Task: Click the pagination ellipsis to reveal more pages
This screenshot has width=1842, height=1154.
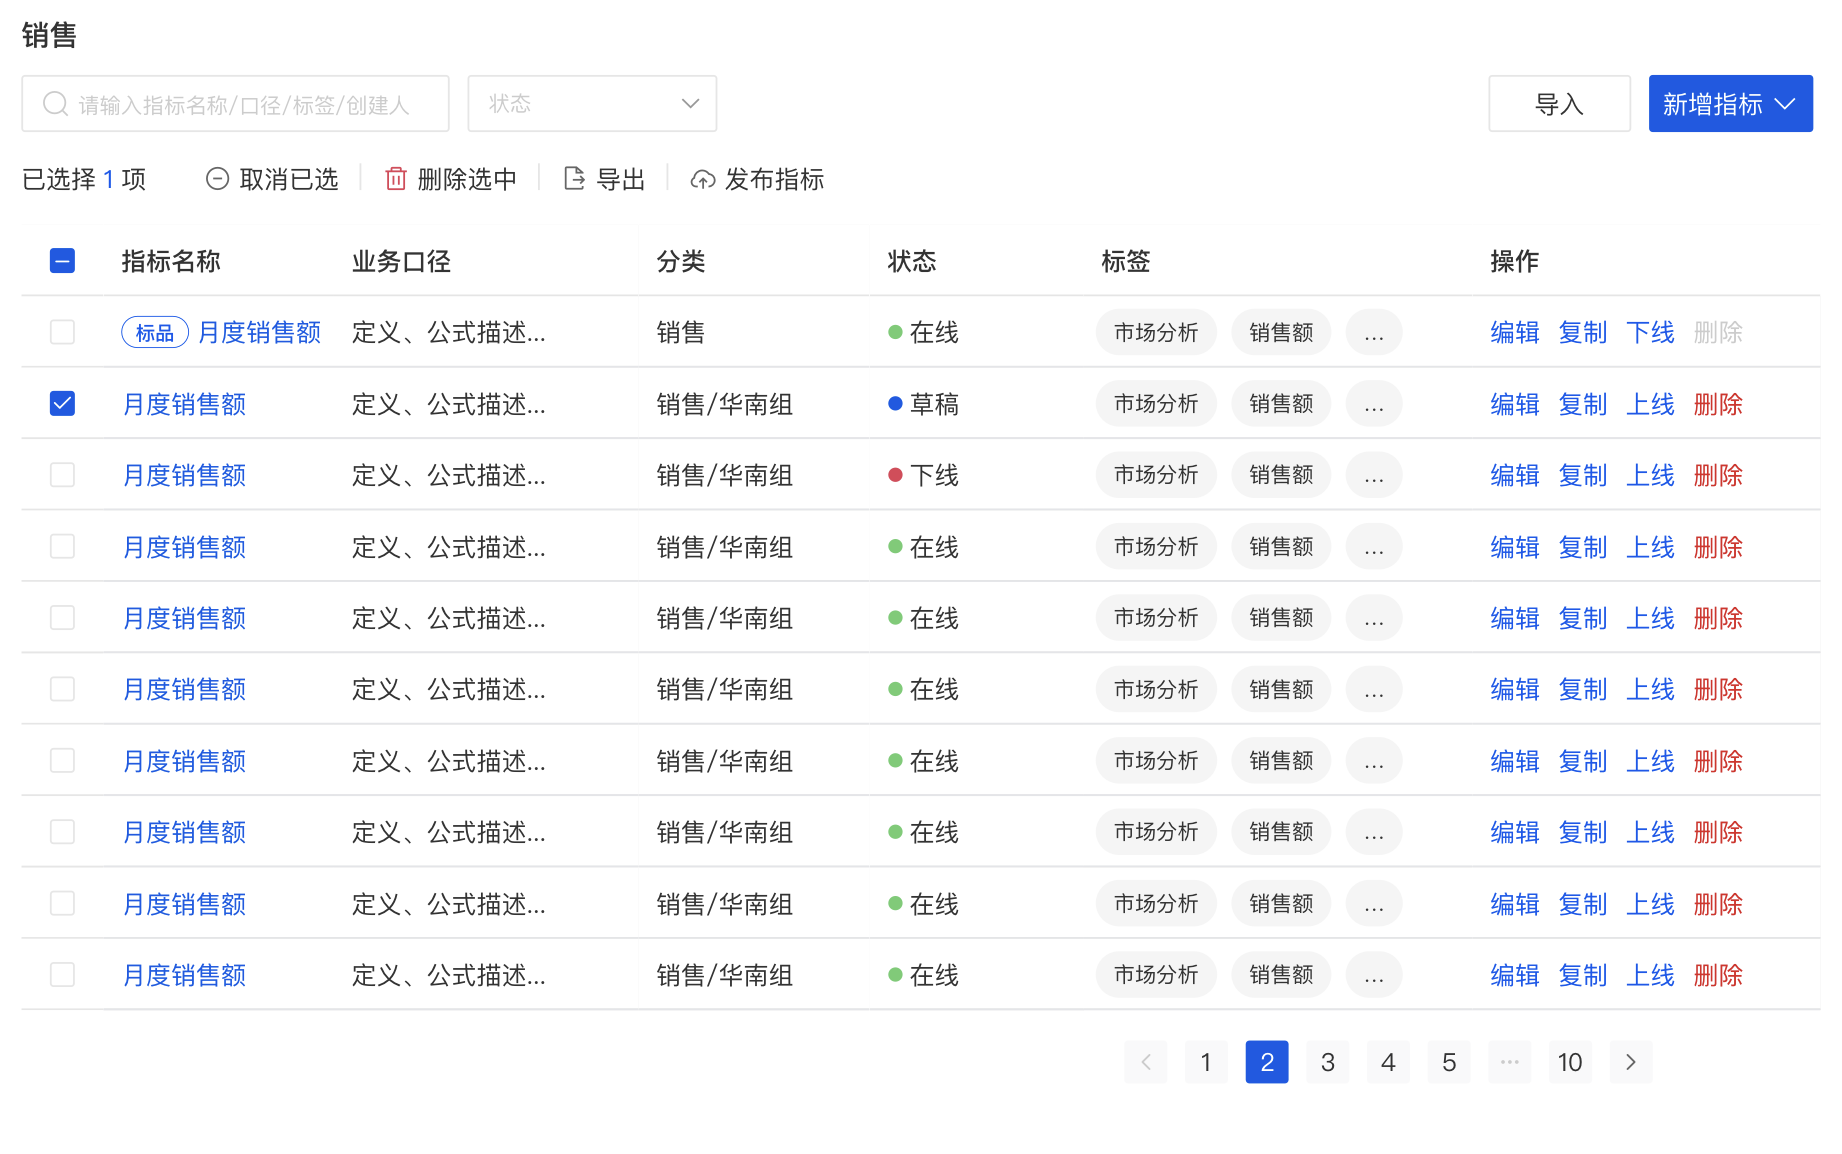Action: click(1510, 1062)
